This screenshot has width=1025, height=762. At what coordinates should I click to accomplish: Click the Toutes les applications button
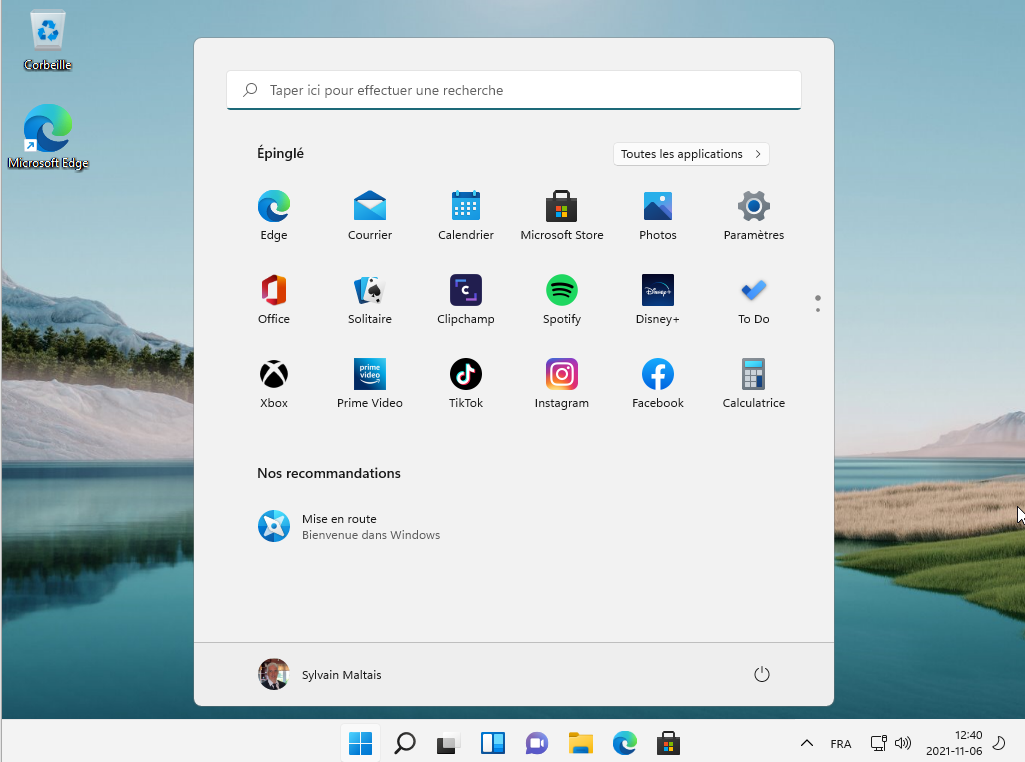[x=691, y=154]
